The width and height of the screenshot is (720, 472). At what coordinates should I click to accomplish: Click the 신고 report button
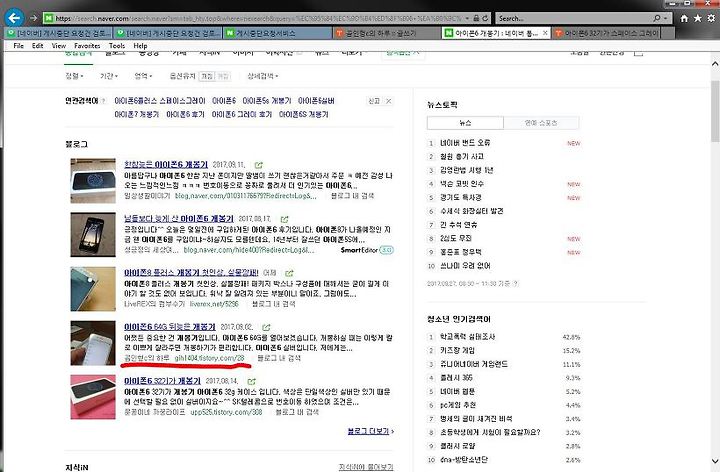click(374, 101)
